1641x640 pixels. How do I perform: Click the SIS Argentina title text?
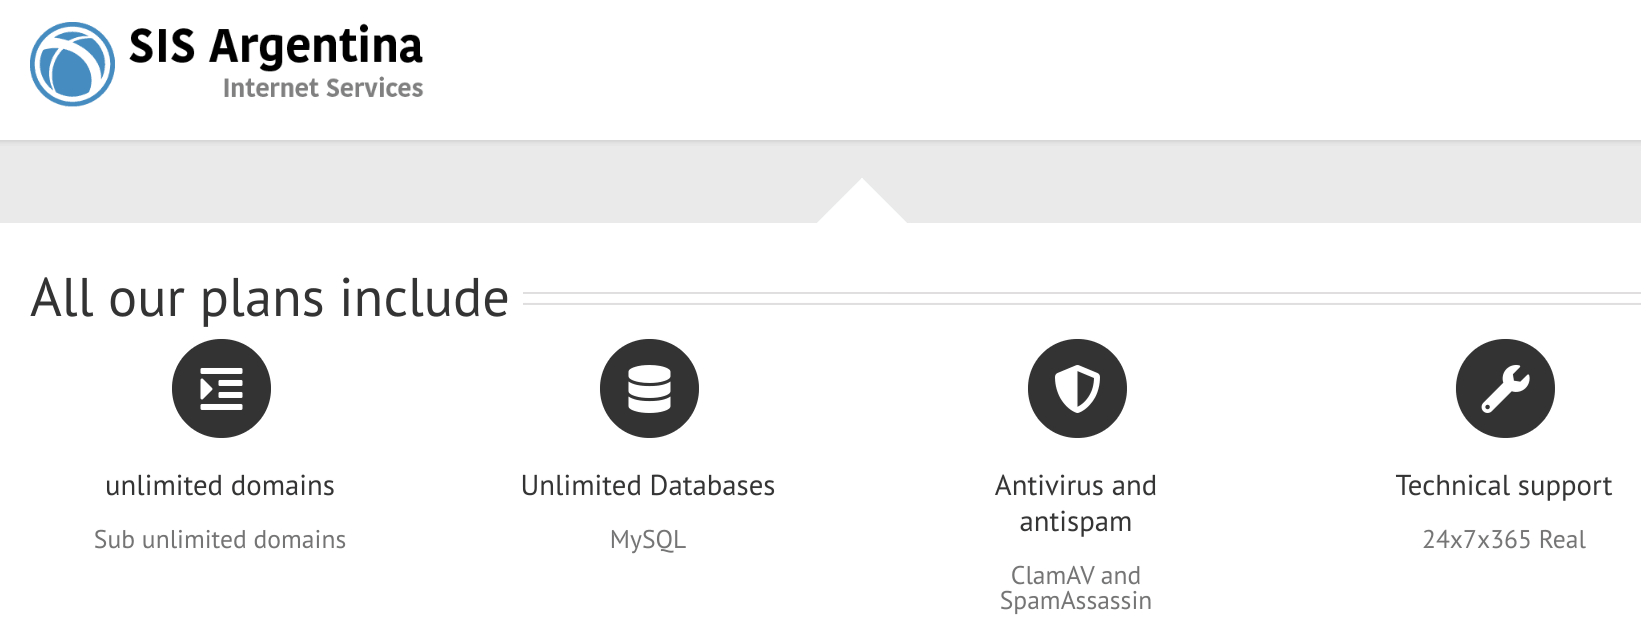[x=276, y=46]
